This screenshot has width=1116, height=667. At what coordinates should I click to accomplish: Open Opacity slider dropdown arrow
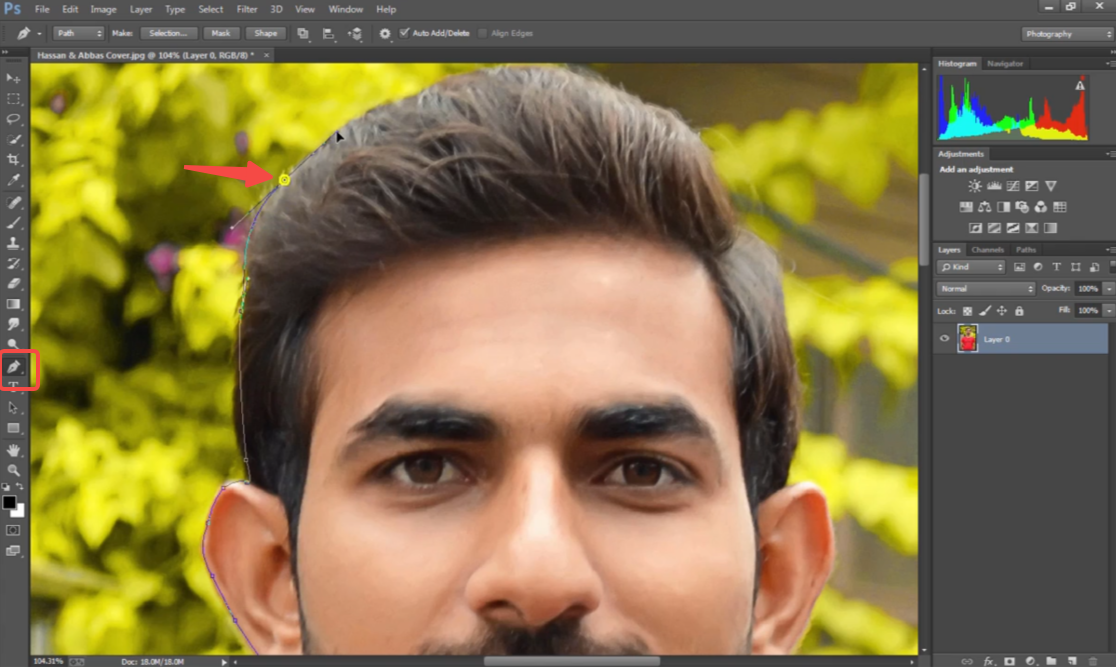[1108, 288]
